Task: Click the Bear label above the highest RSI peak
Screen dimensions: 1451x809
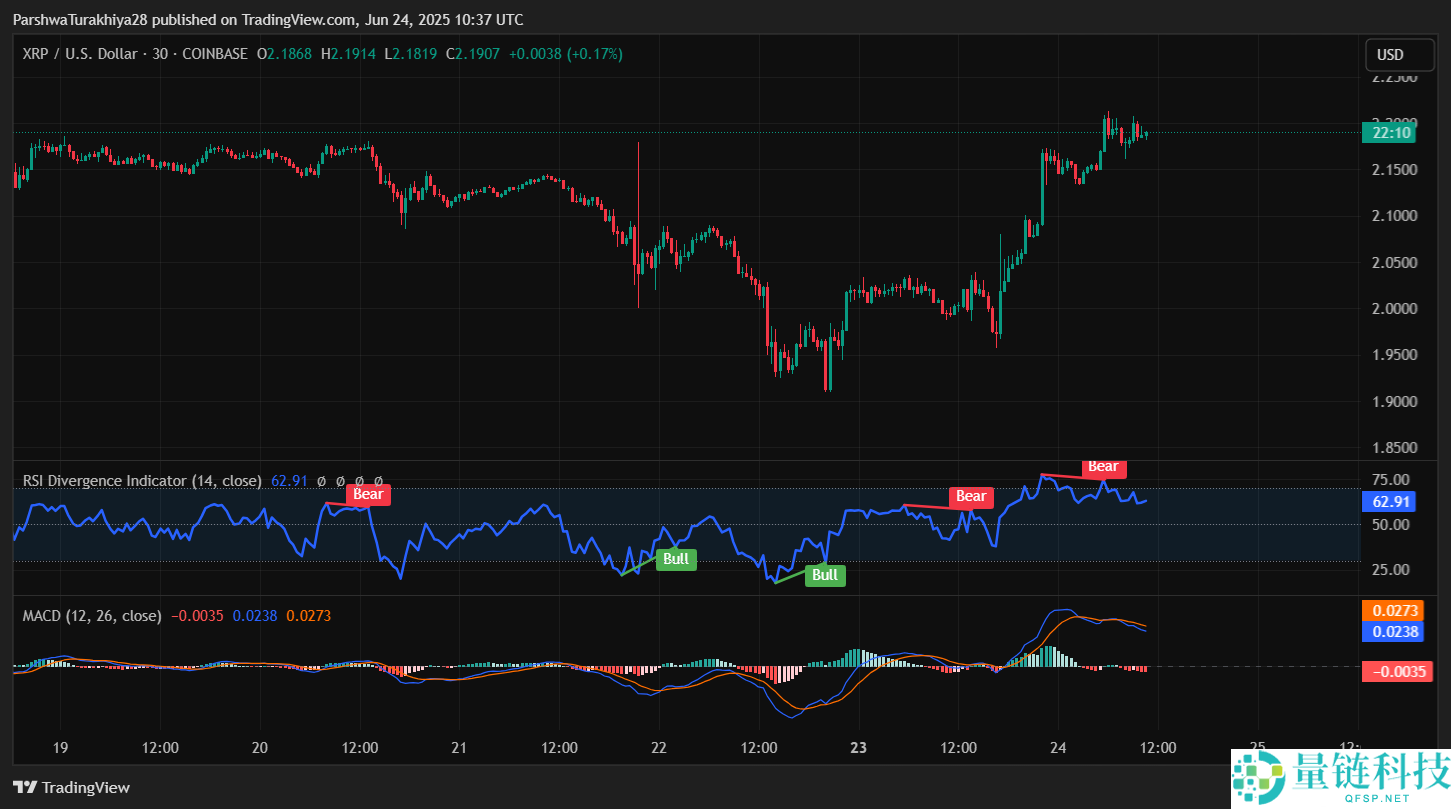Action: point(1103,467)
